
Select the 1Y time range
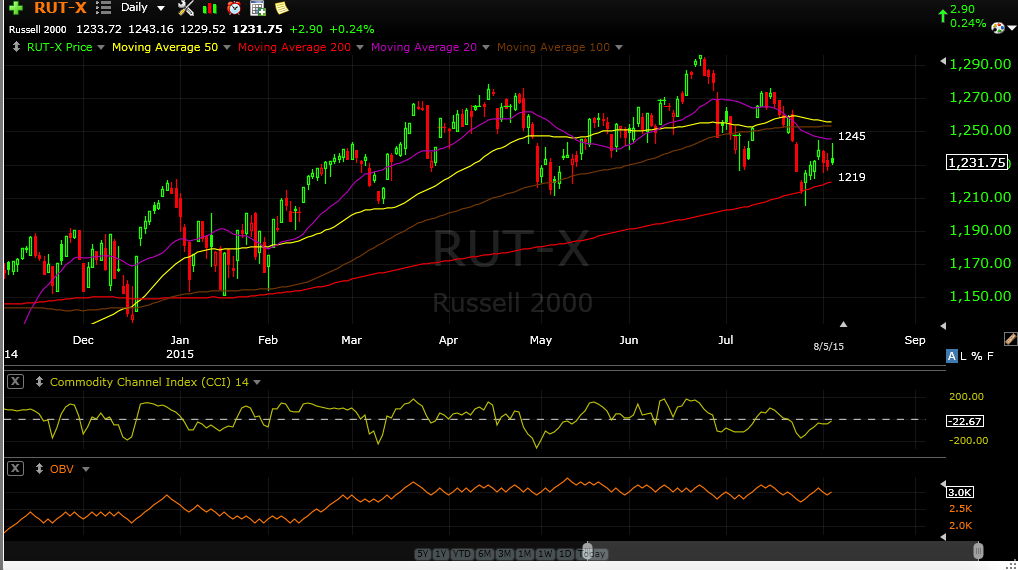pyautogui.click(x=441, y=554)
